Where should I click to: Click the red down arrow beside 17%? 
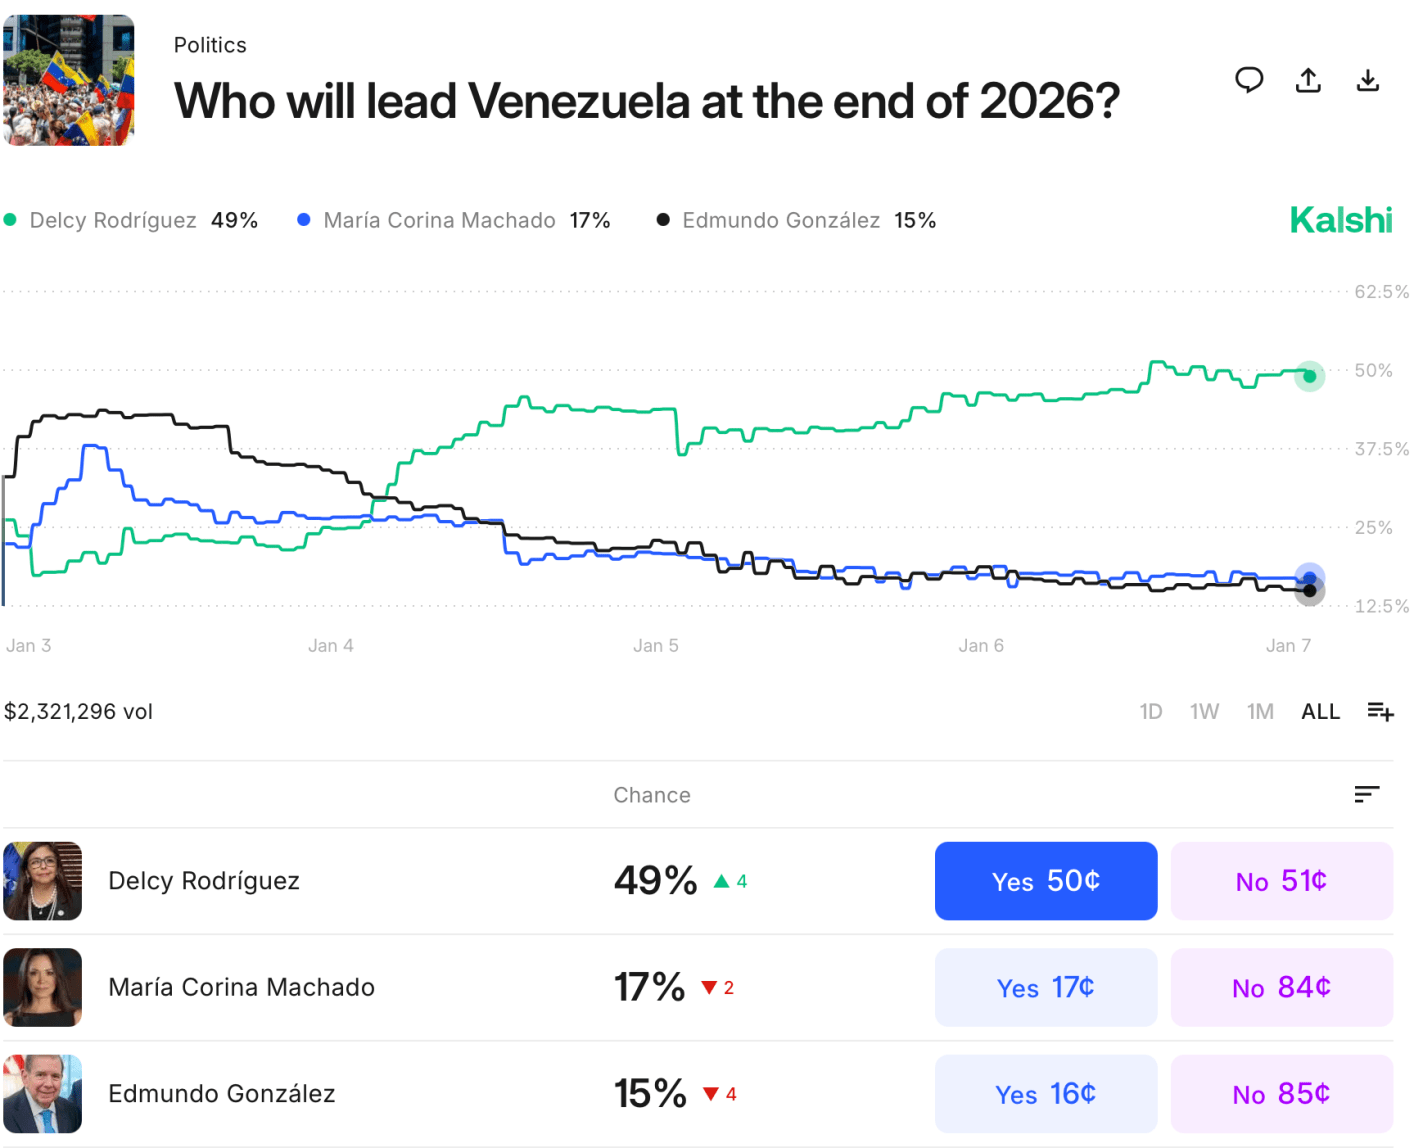coord(709,988)
